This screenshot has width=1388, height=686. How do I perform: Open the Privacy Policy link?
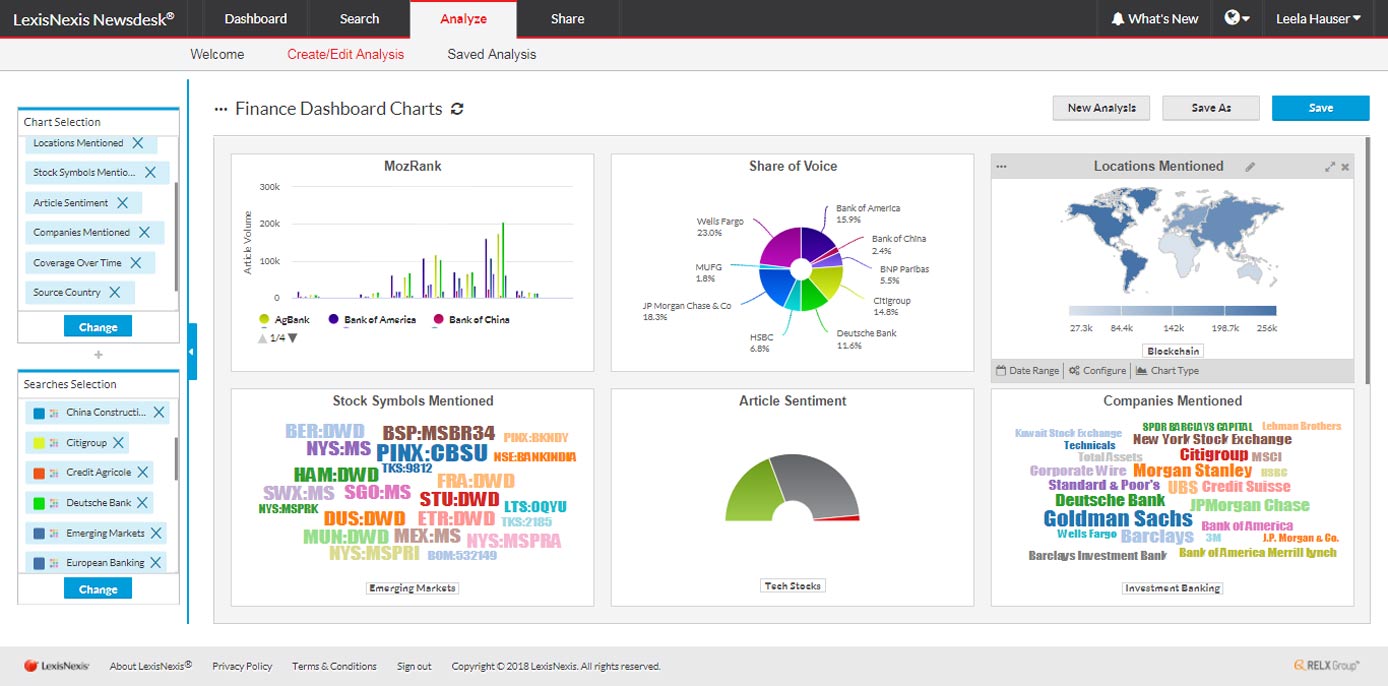[242, 666]
